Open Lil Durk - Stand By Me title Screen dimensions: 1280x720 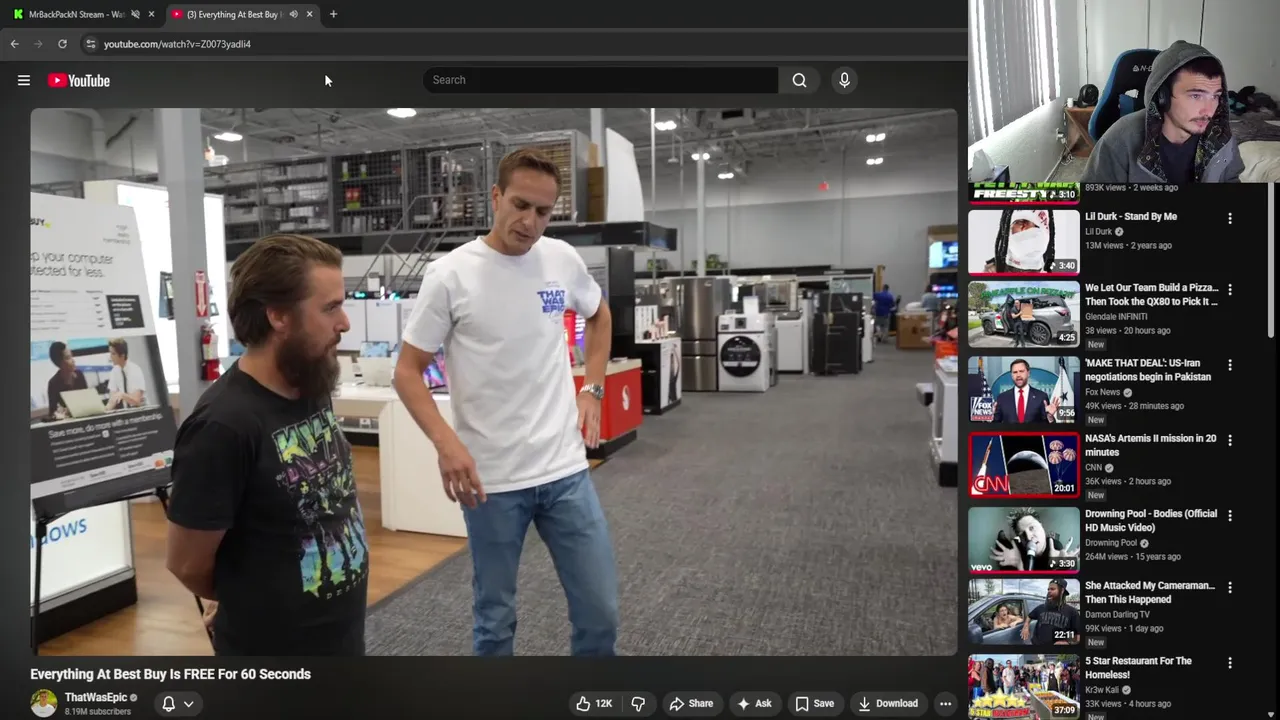click(1131, 216)
